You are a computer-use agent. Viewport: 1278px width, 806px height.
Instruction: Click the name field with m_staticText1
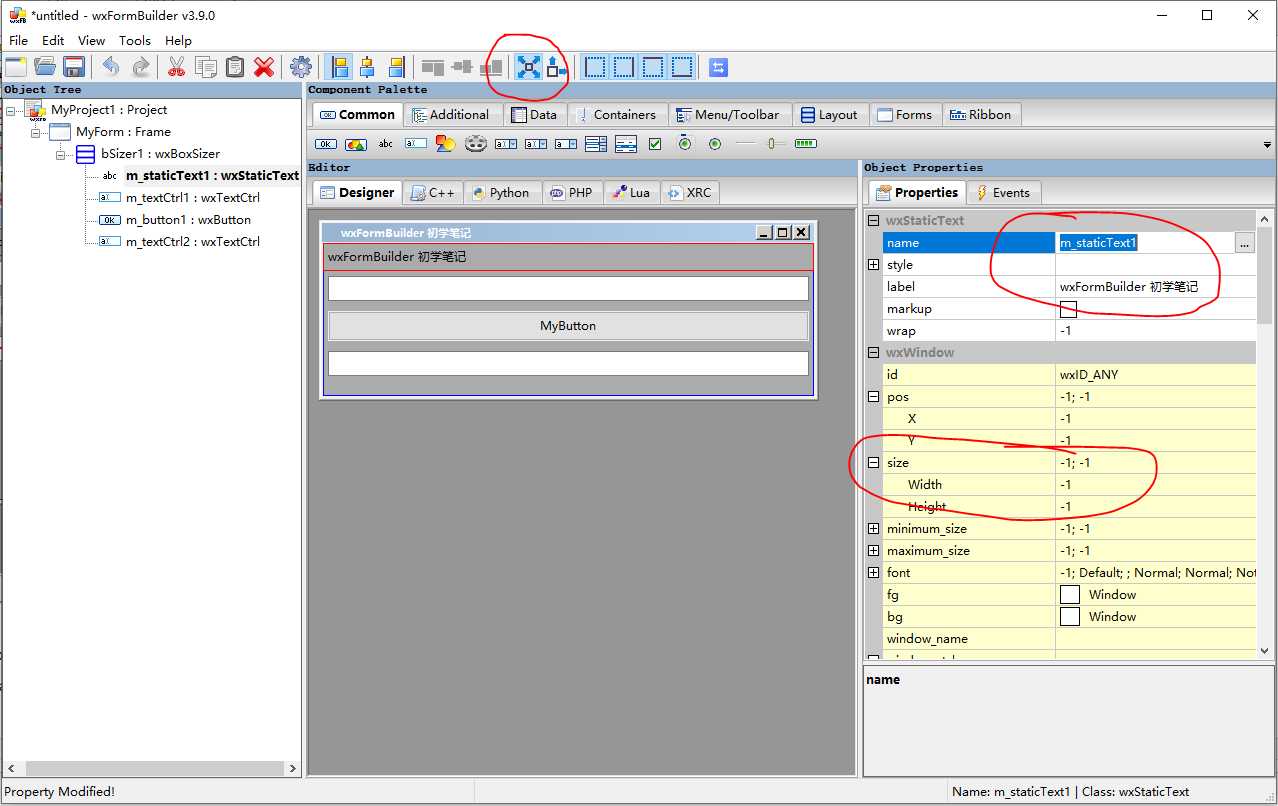(x=1146, y=243)
